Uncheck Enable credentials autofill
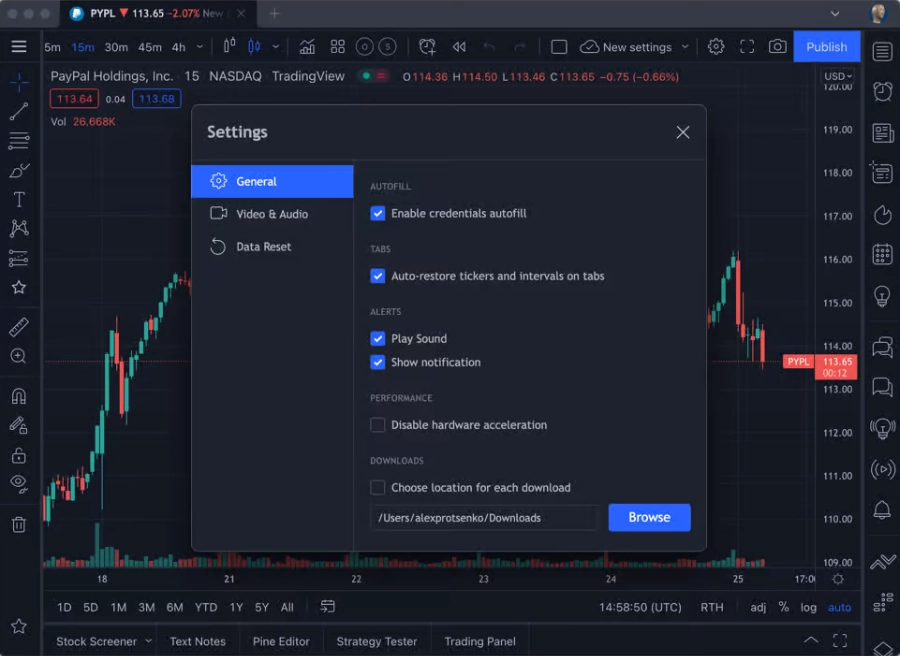 (377, 214)
